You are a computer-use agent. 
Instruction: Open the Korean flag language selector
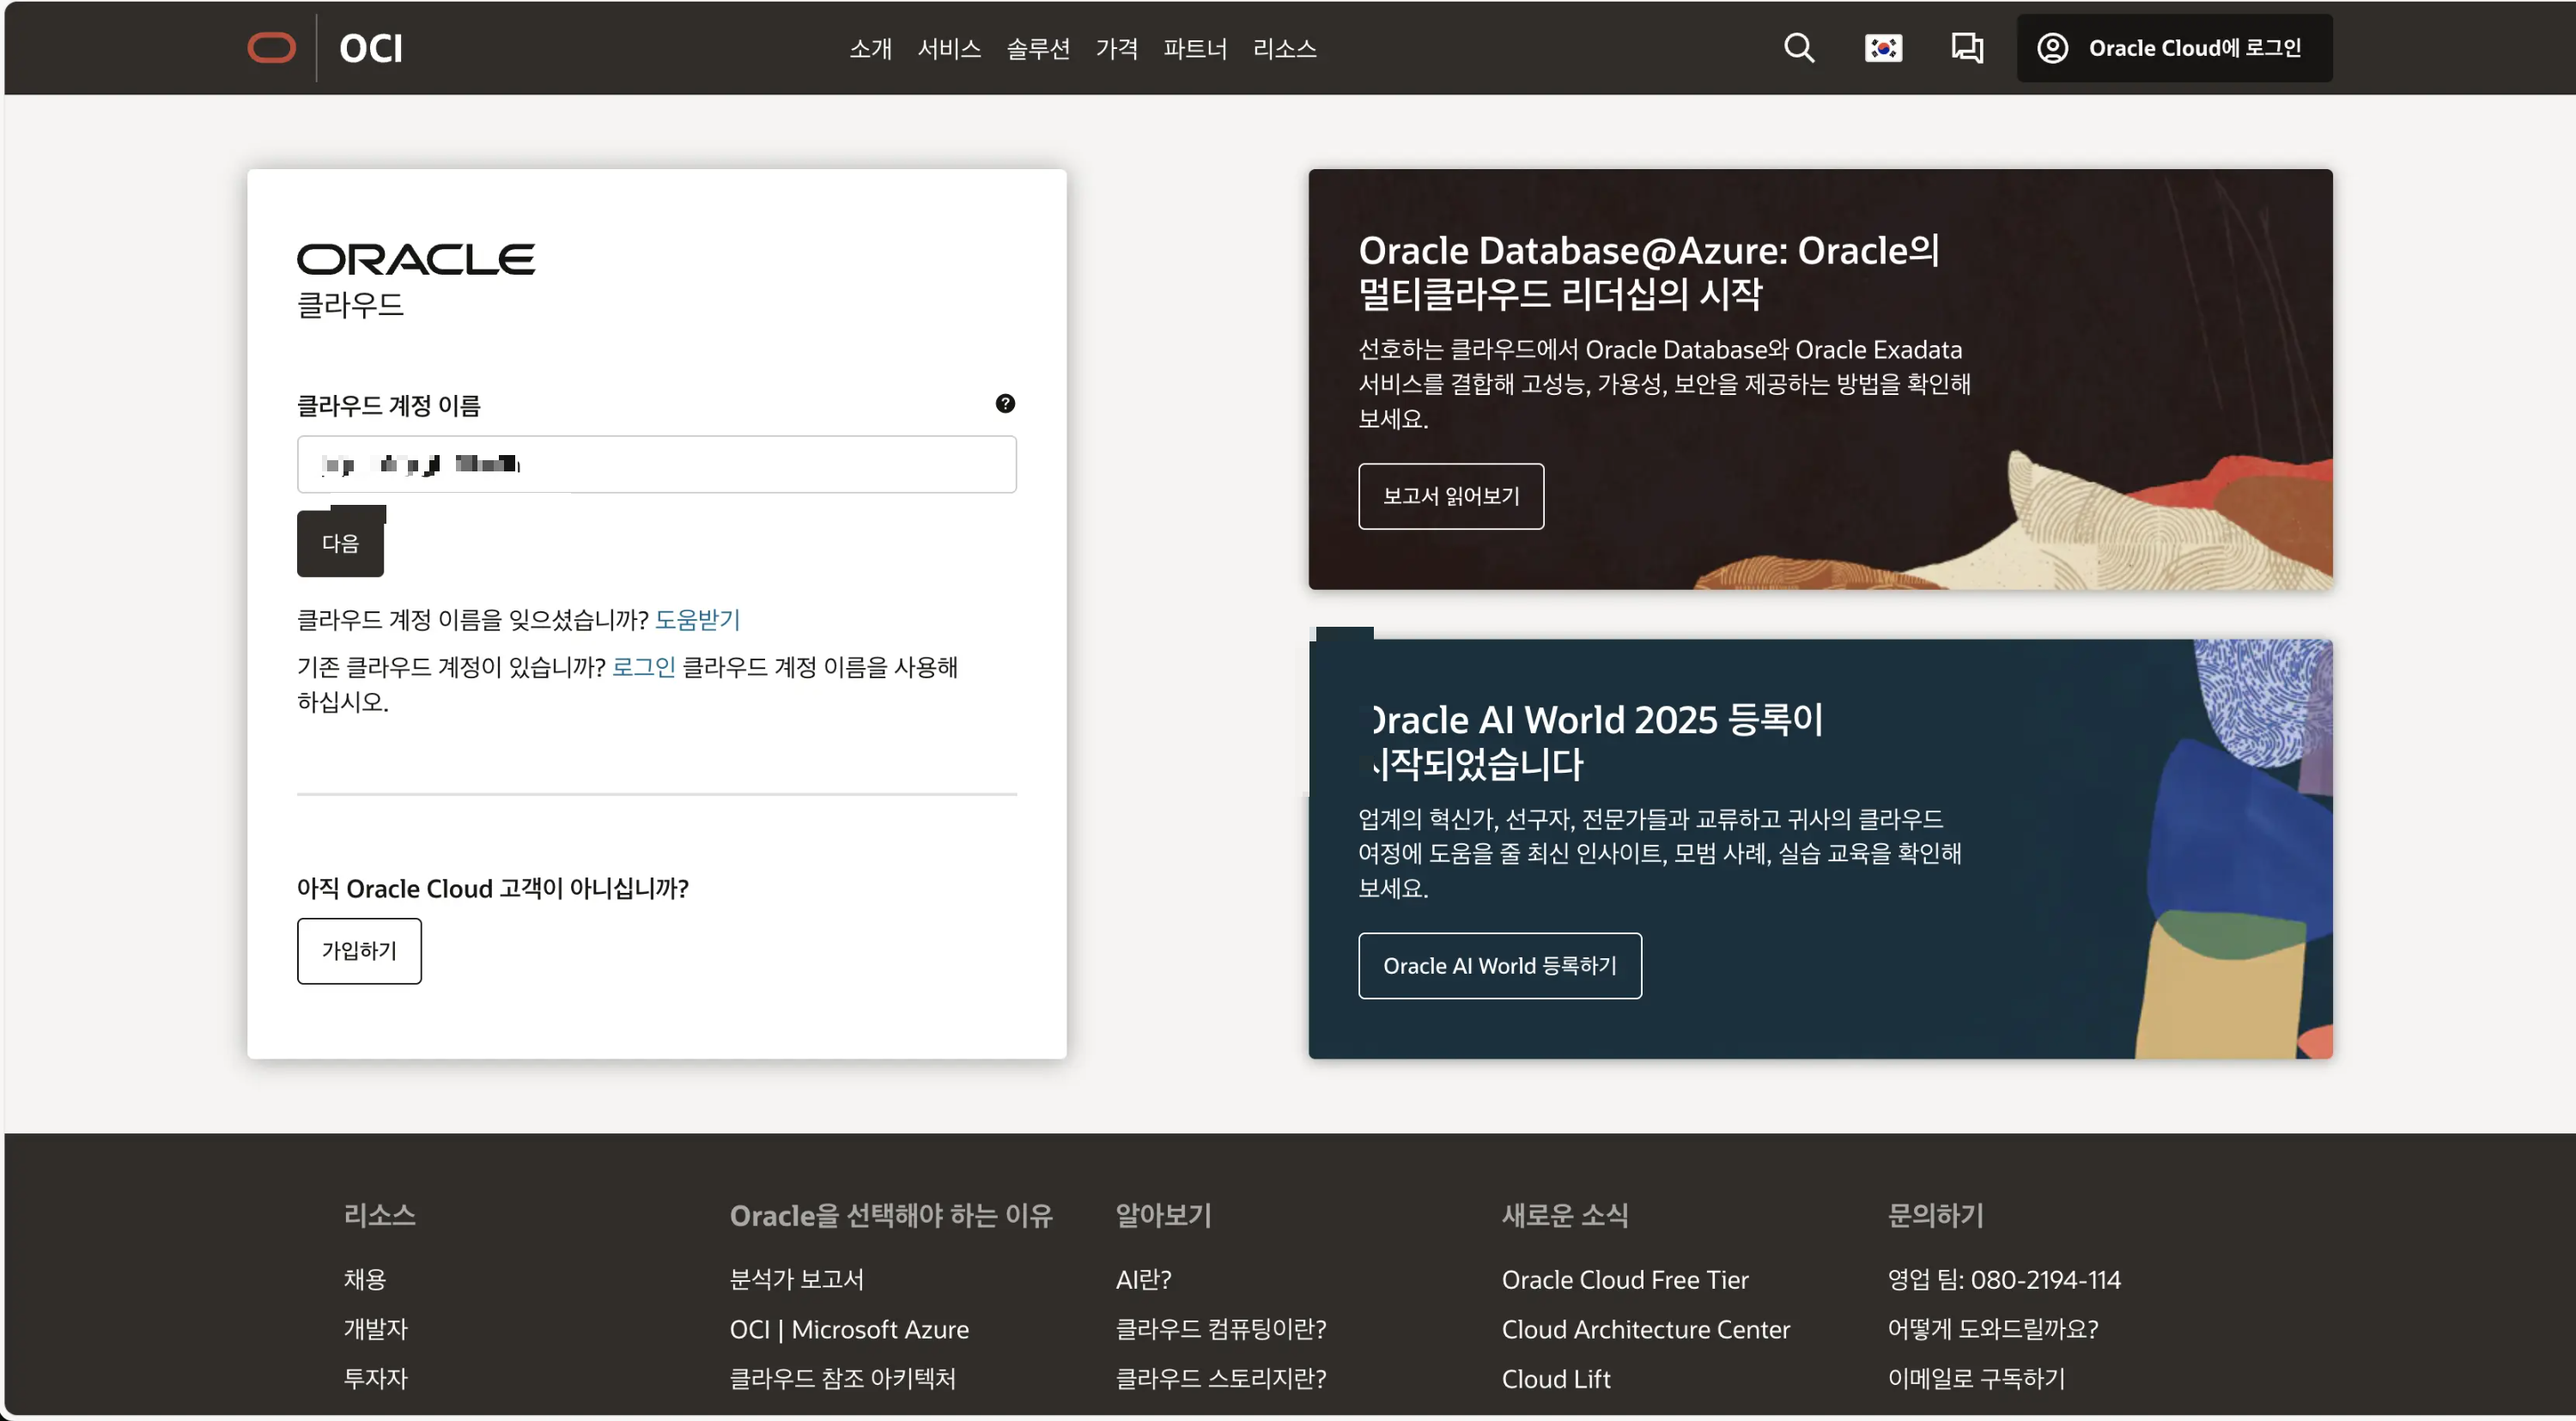click(1883, 48)
